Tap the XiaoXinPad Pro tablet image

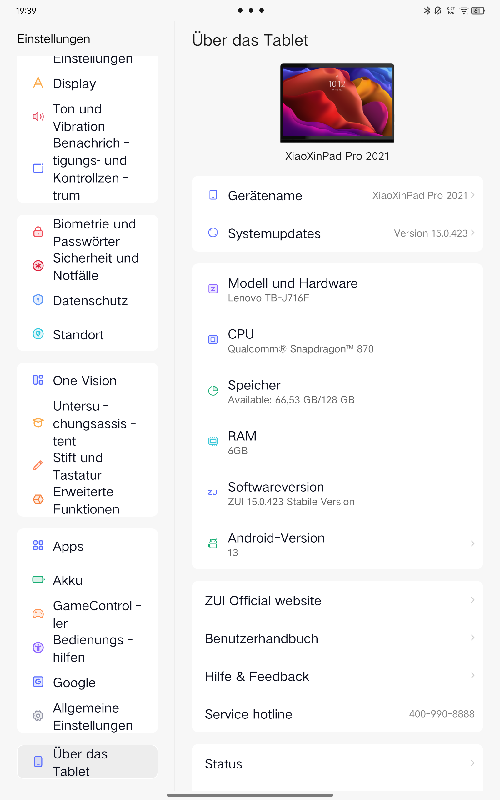coord(337,103)
